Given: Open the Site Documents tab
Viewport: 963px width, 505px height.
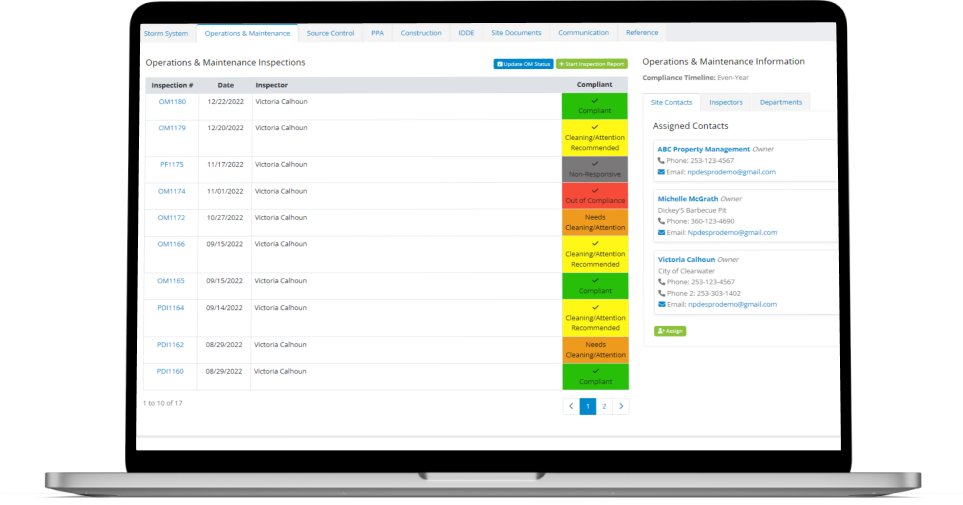Looking at the screenshot, I should tap(517, 33).
